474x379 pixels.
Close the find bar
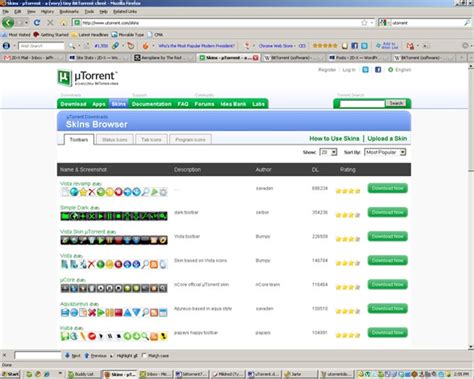(x=4, y=355)
